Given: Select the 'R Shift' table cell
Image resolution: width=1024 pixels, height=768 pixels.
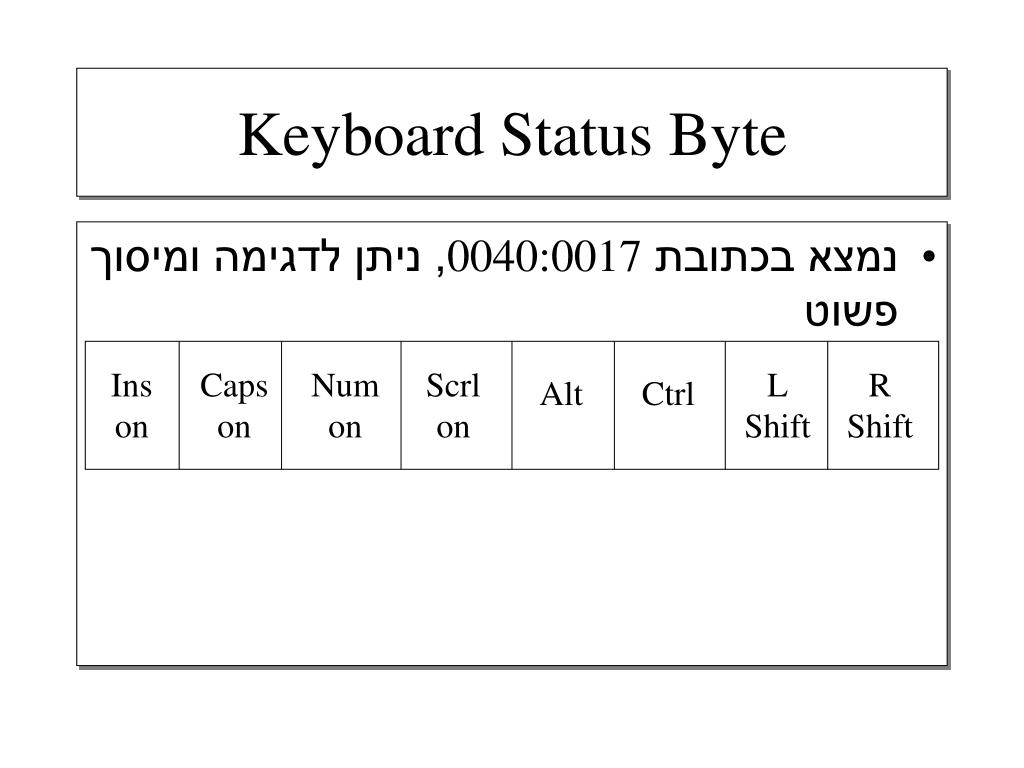Looking at the screenshot, I should [x=883, y=405].
